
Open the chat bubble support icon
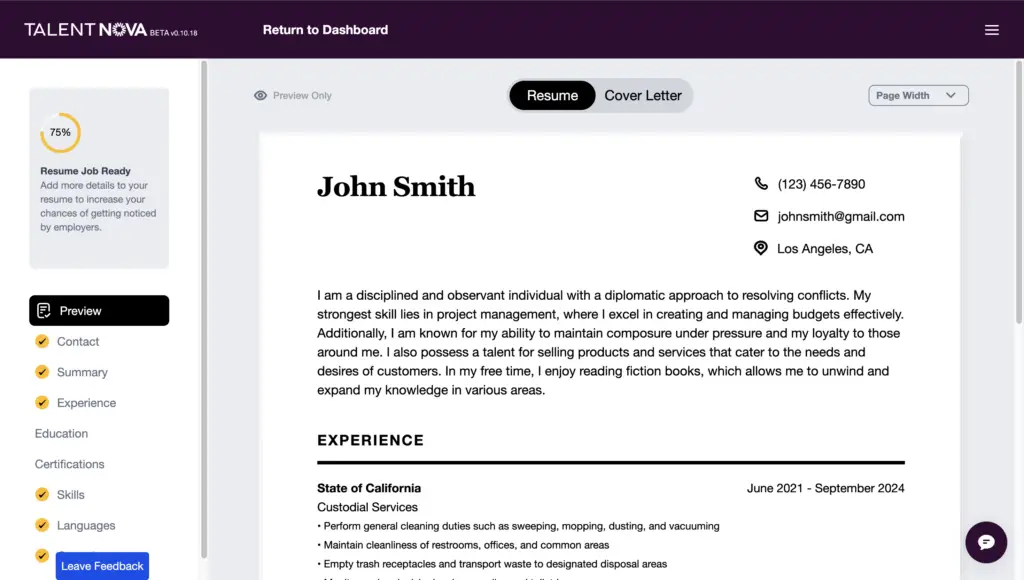(x=986, y=542)
